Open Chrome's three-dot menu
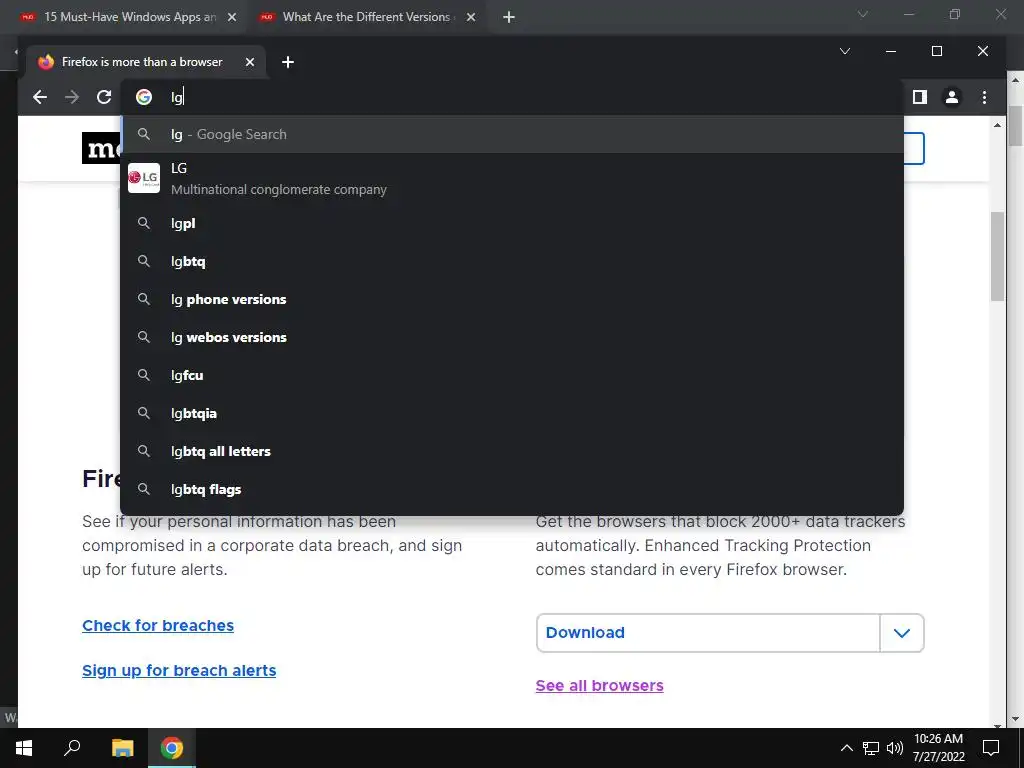This screenshot has width=1024, height=768. click(984, 97)
